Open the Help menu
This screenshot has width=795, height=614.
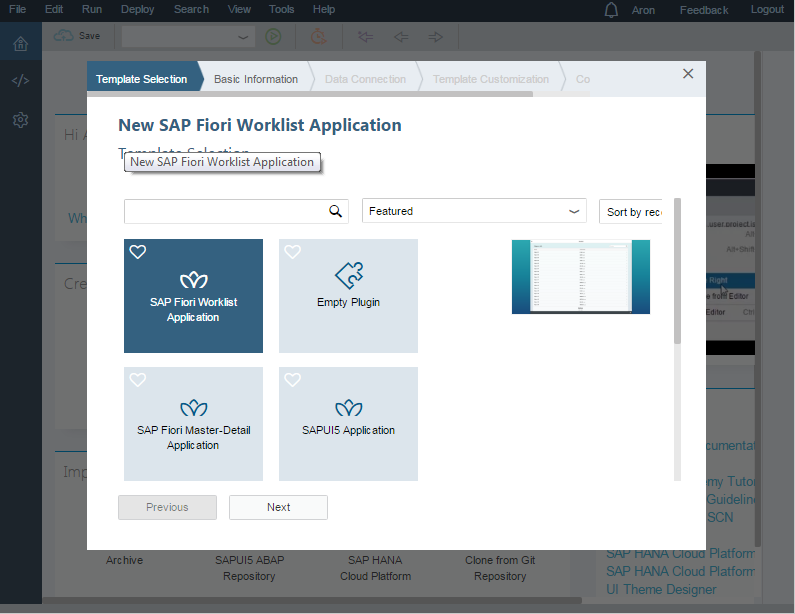[x=324, y=10]
